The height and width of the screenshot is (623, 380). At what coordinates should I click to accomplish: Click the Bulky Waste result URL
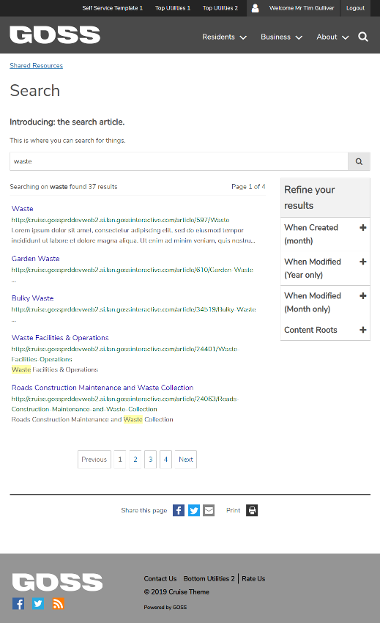[134, 310]
